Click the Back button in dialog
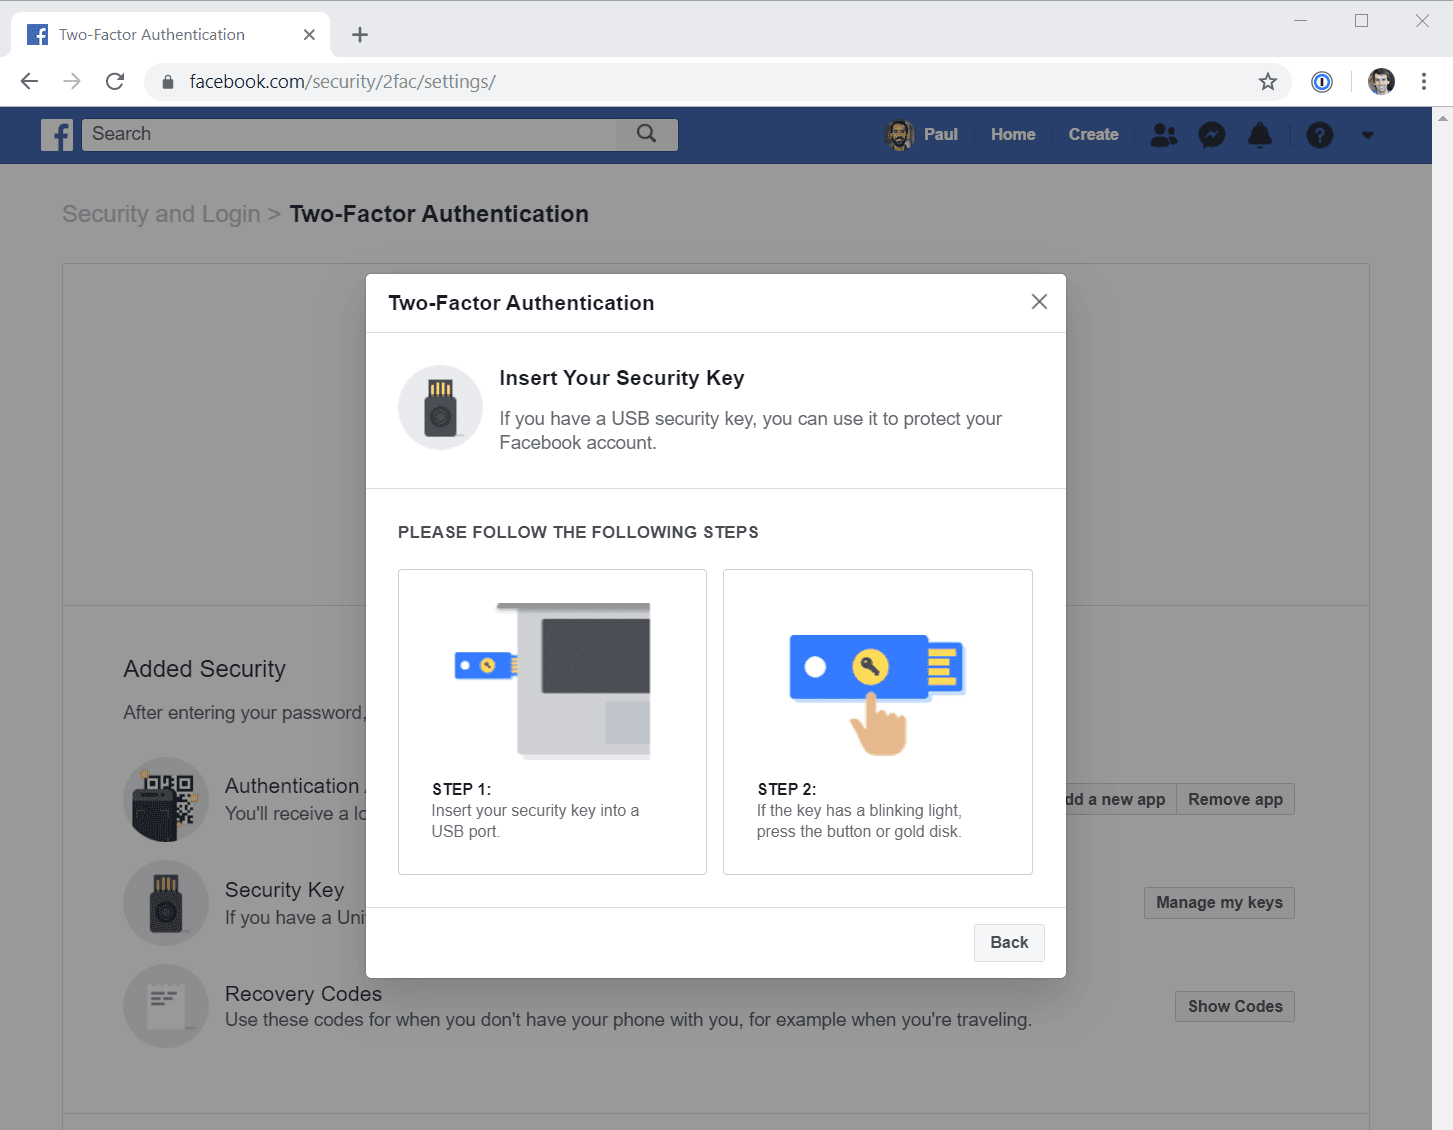Viewport: 1453px width, 1130px height. coord(1009,943)
